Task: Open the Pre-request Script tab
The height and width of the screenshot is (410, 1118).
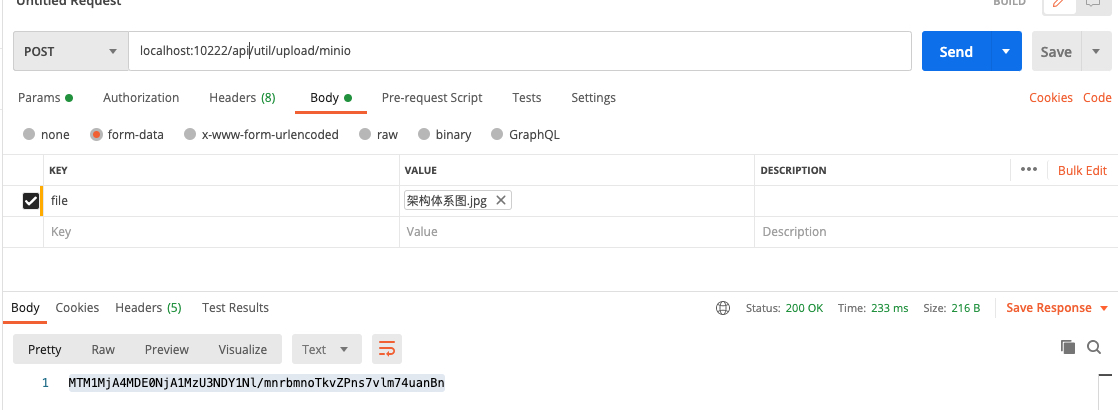Action: click(x=432, y=98)
